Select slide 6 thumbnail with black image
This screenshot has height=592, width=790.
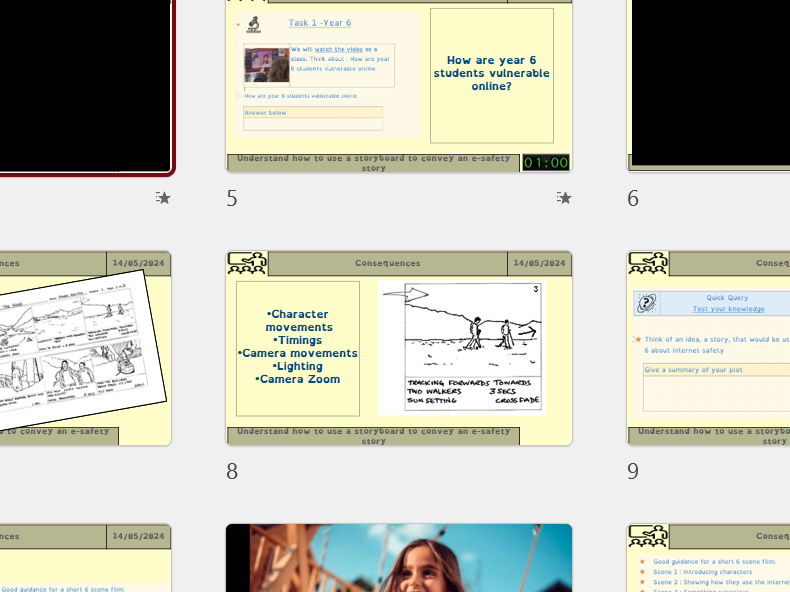[708, 86]
